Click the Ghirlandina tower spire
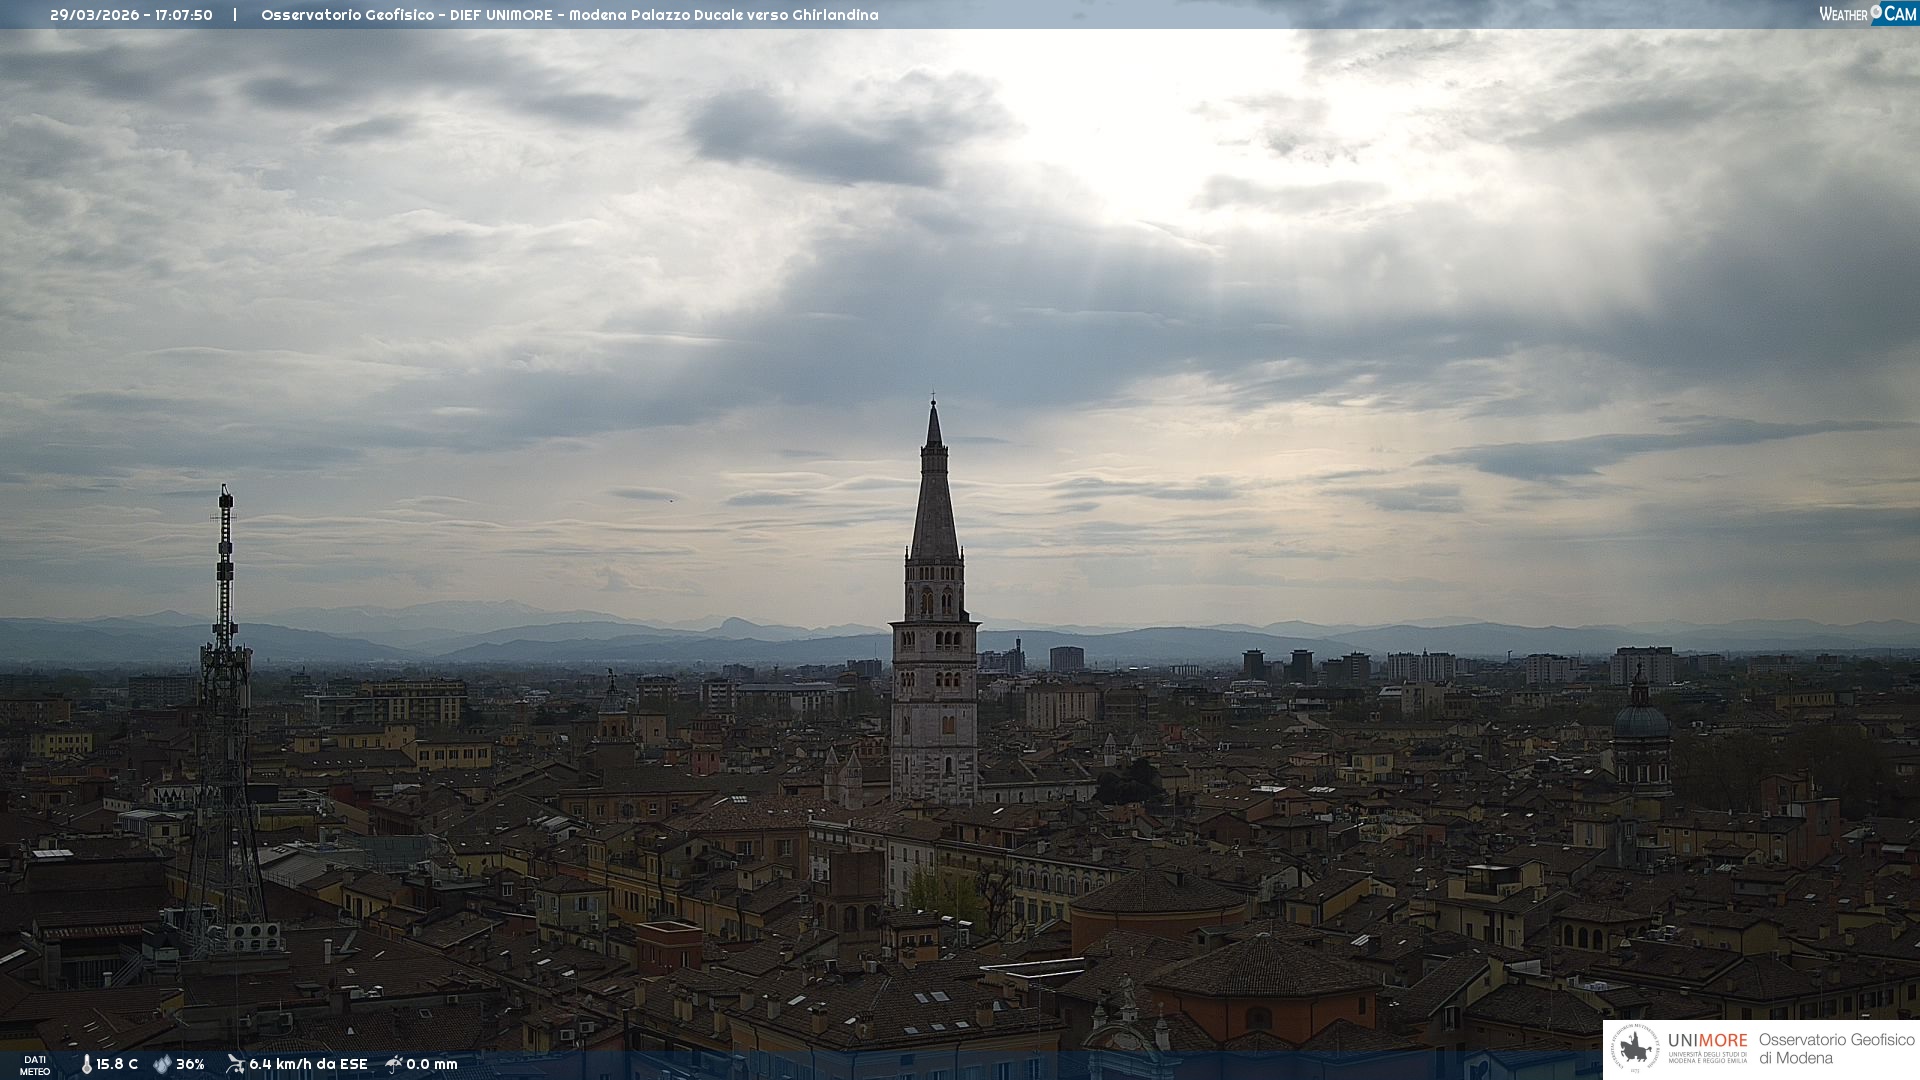Viewport: 1920px width, 1080px height. (x=934, y=490)
